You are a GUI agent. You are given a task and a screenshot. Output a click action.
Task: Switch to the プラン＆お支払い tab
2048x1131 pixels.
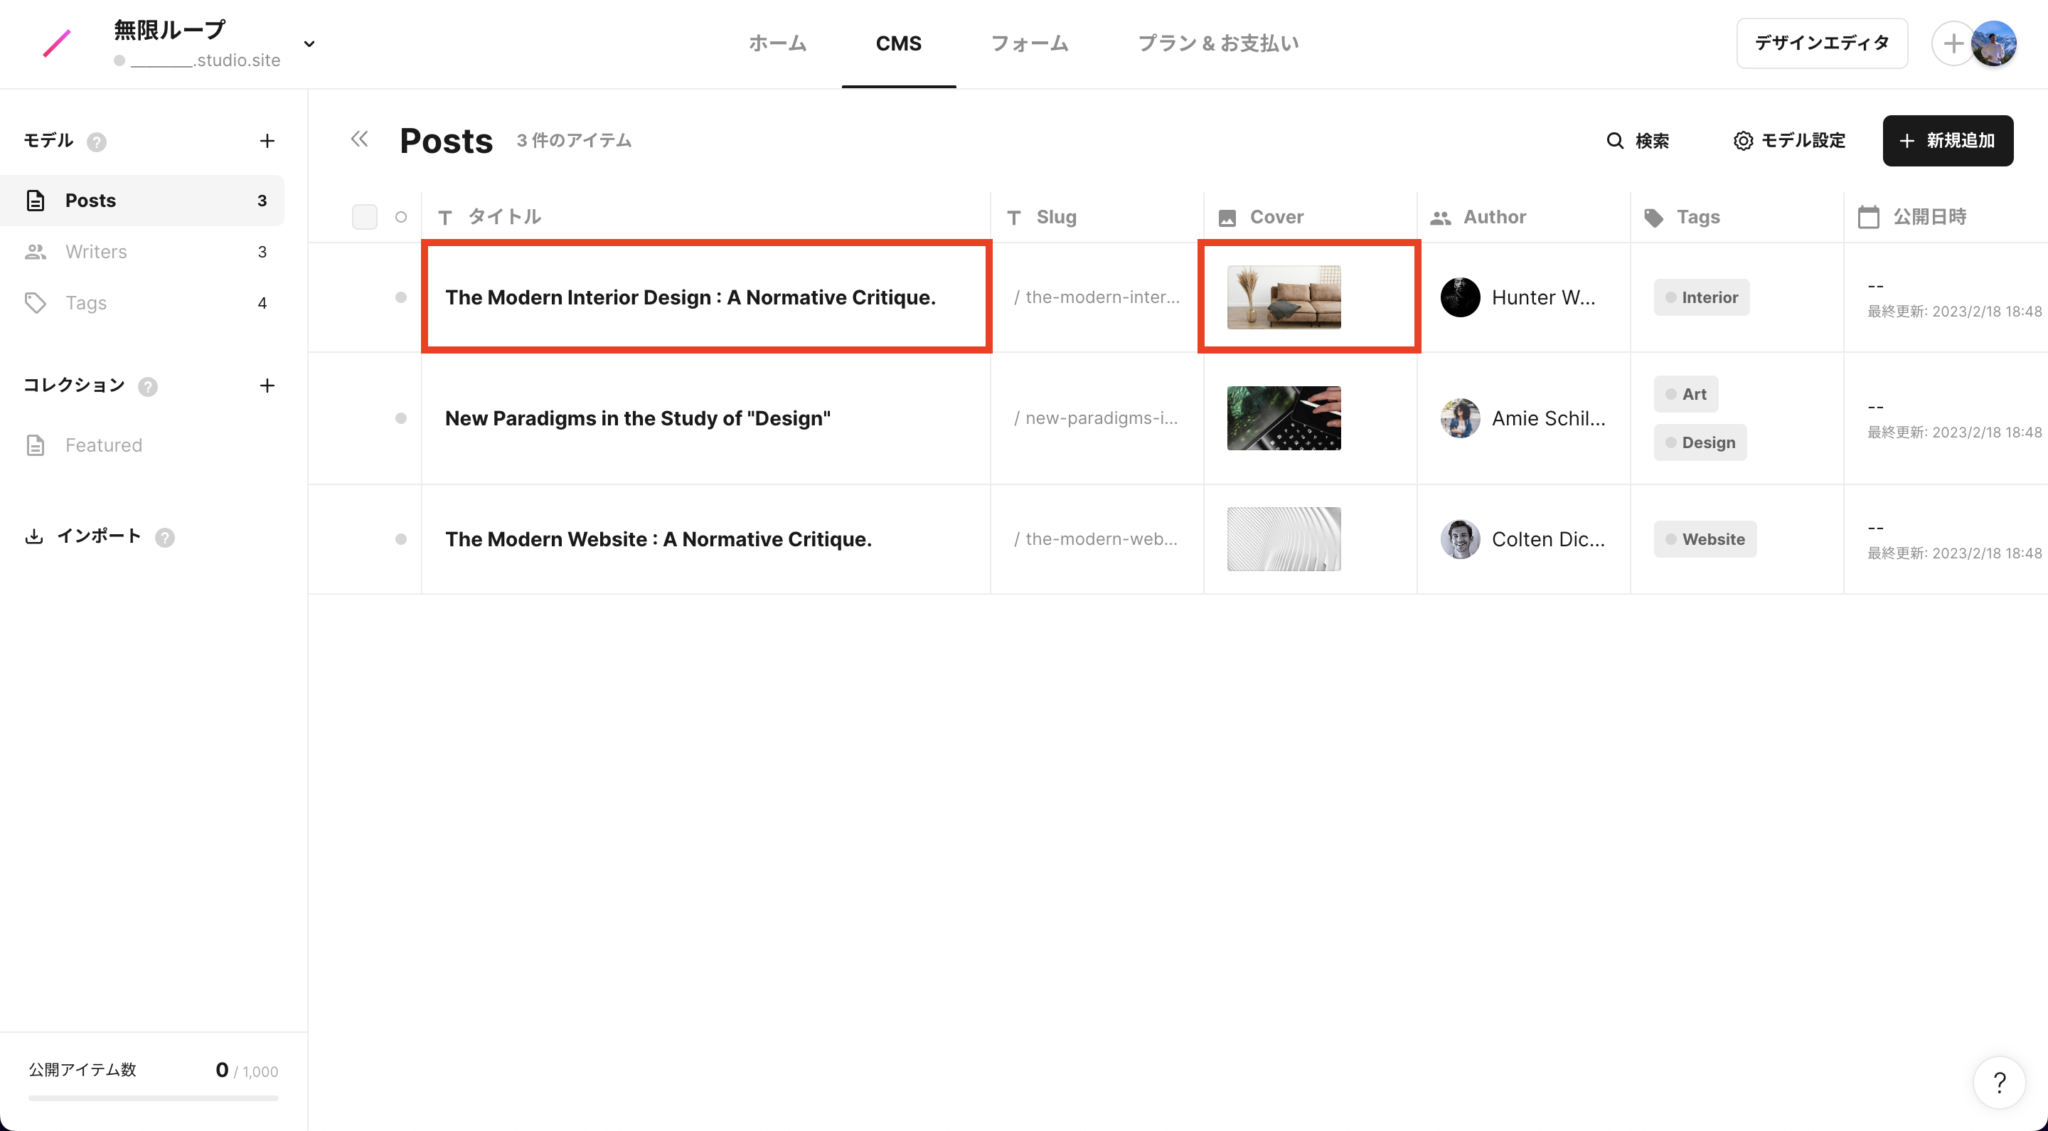(x=1218, y=44)
